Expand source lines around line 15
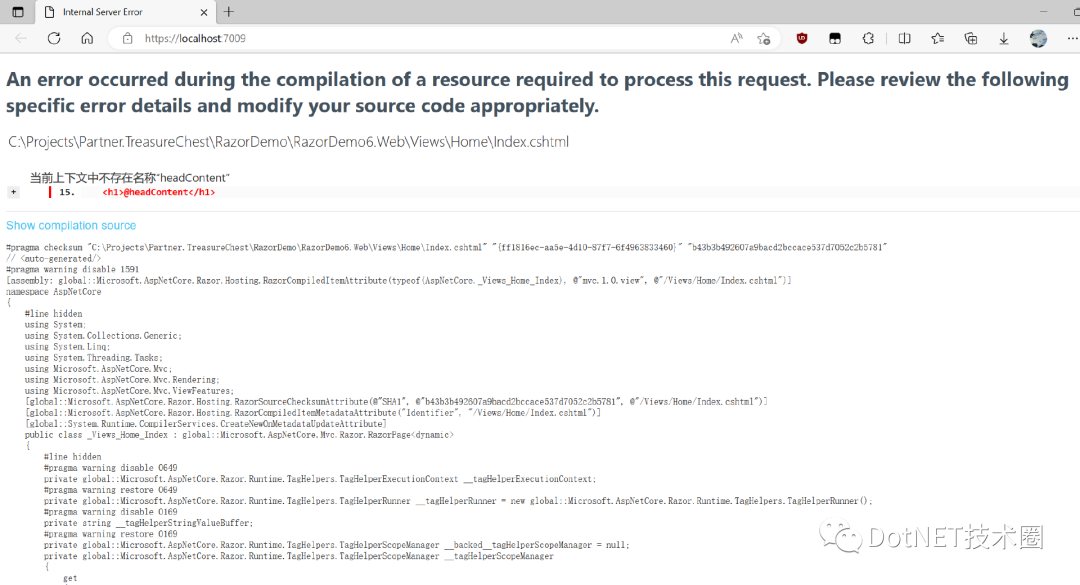The width and height of the screenshot is (1080, 585). pyautogui.click(x=13, y=192)
